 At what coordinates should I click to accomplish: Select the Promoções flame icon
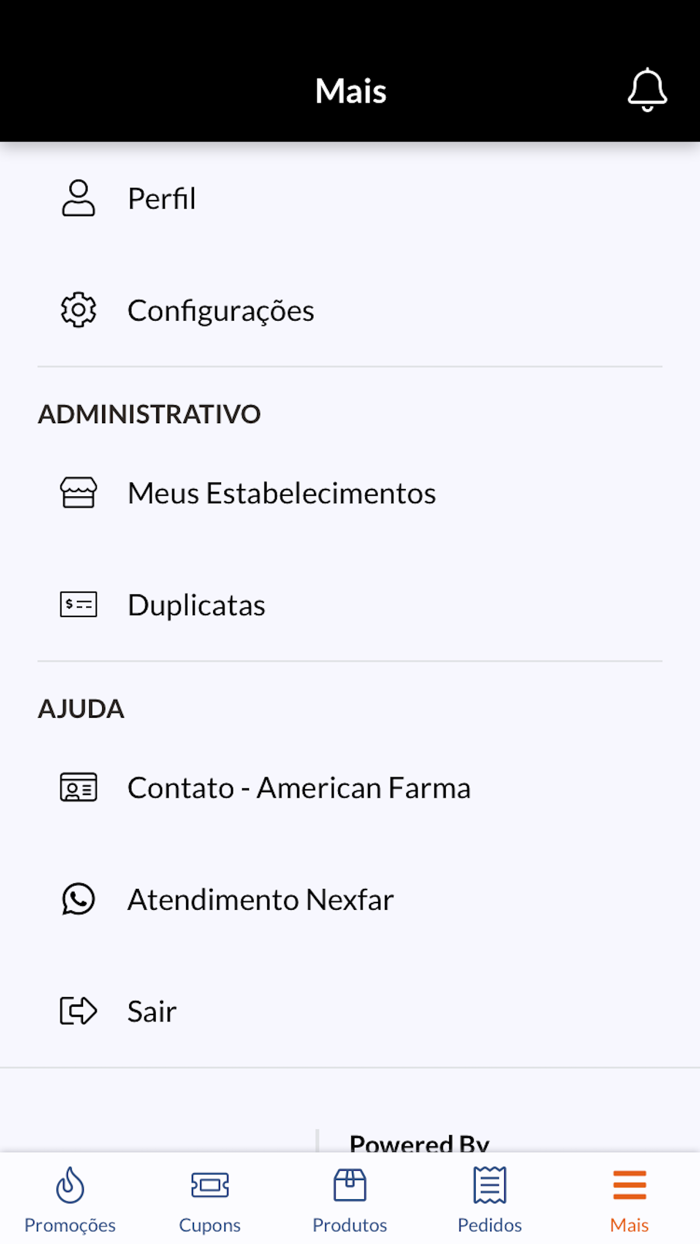tap(69, 1185)
